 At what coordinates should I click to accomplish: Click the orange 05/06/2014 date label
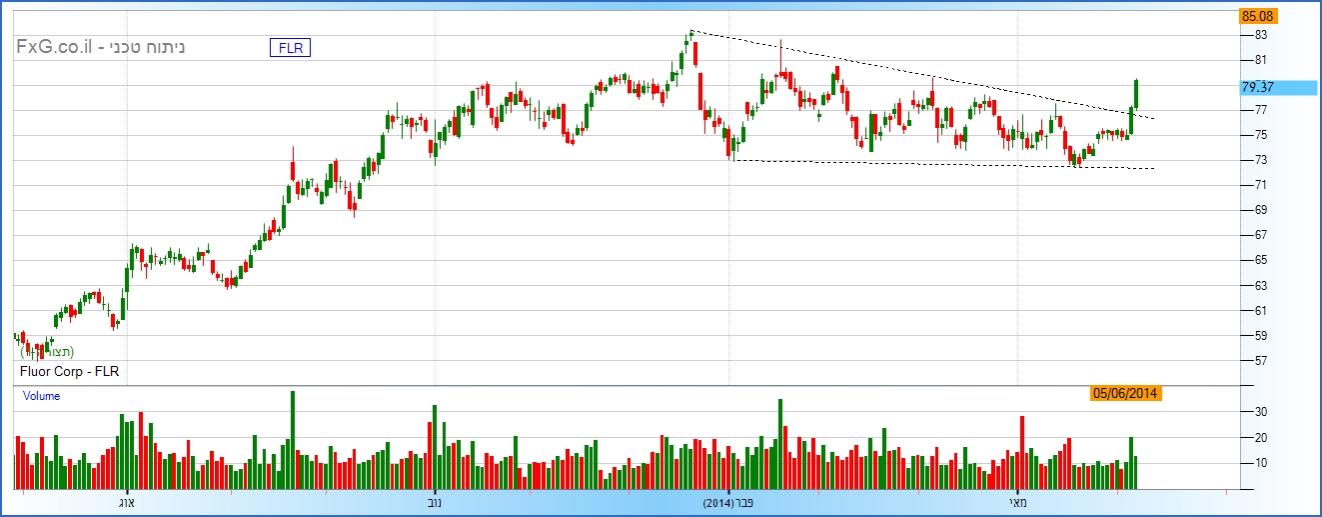(1125, 394)
